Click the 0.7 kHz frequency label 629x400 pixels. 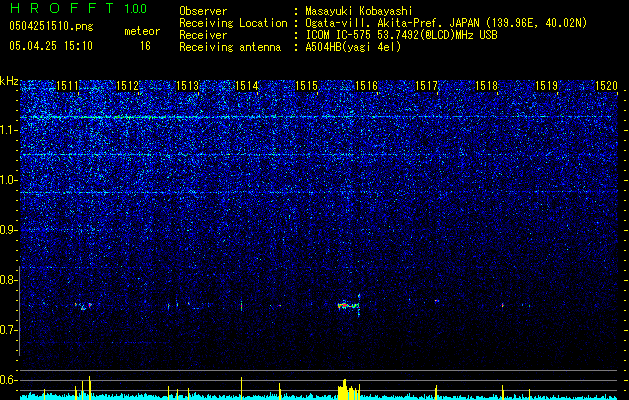[9, 330]
